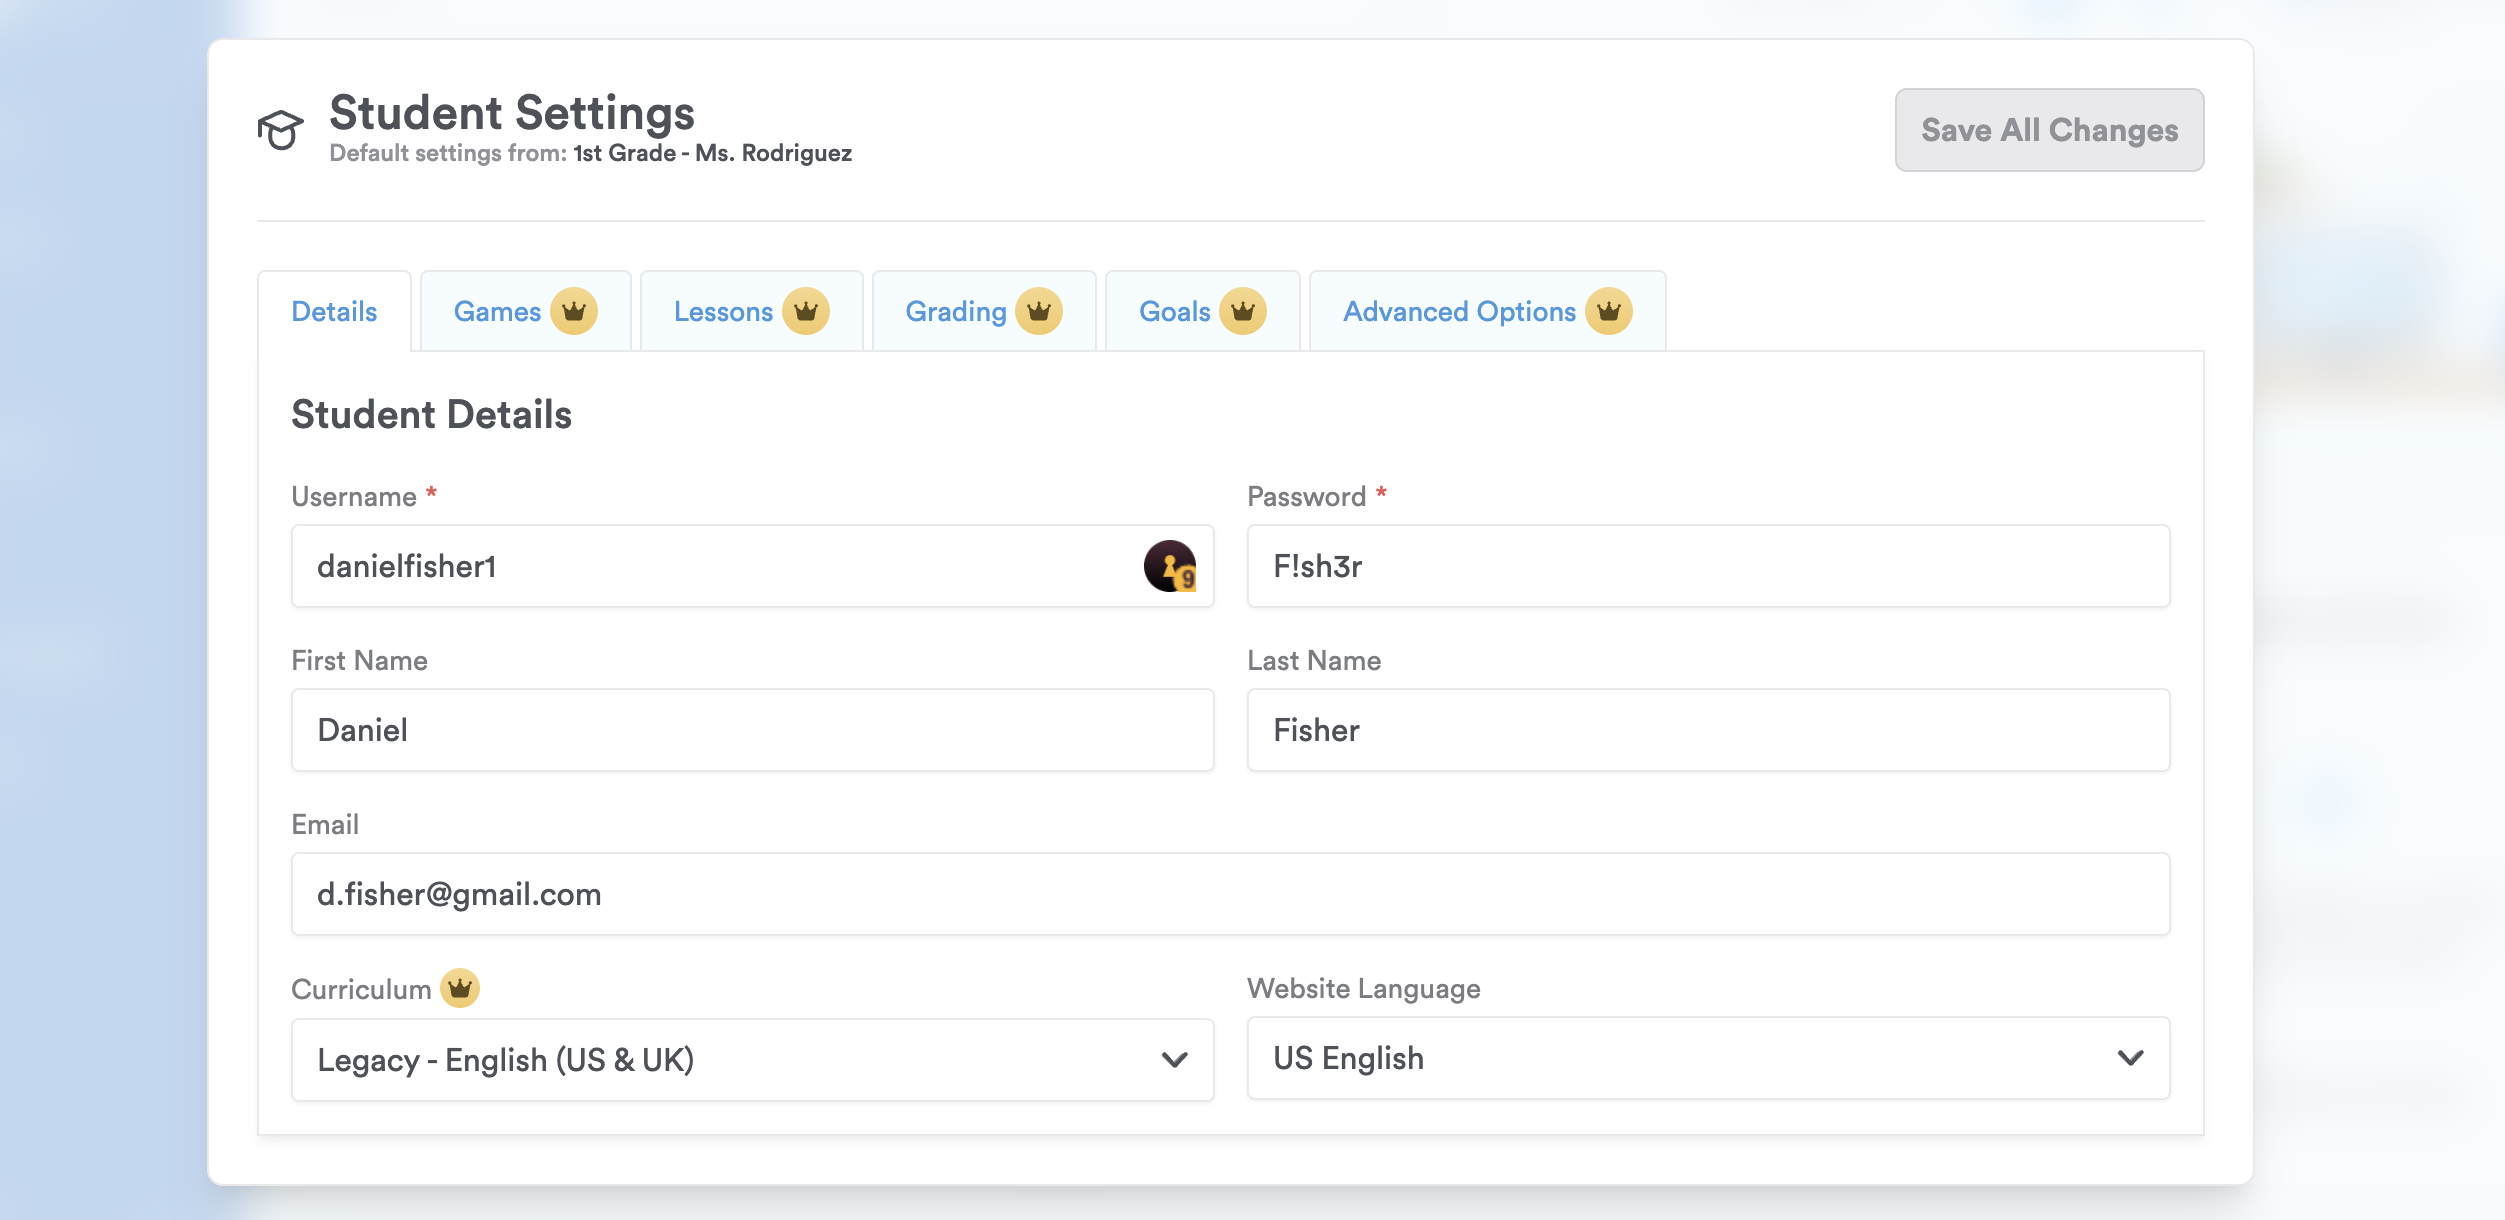2505x1220 pixels.
Task: Click the avatar icon in Username field
Action: click(x=1170, y=567)
